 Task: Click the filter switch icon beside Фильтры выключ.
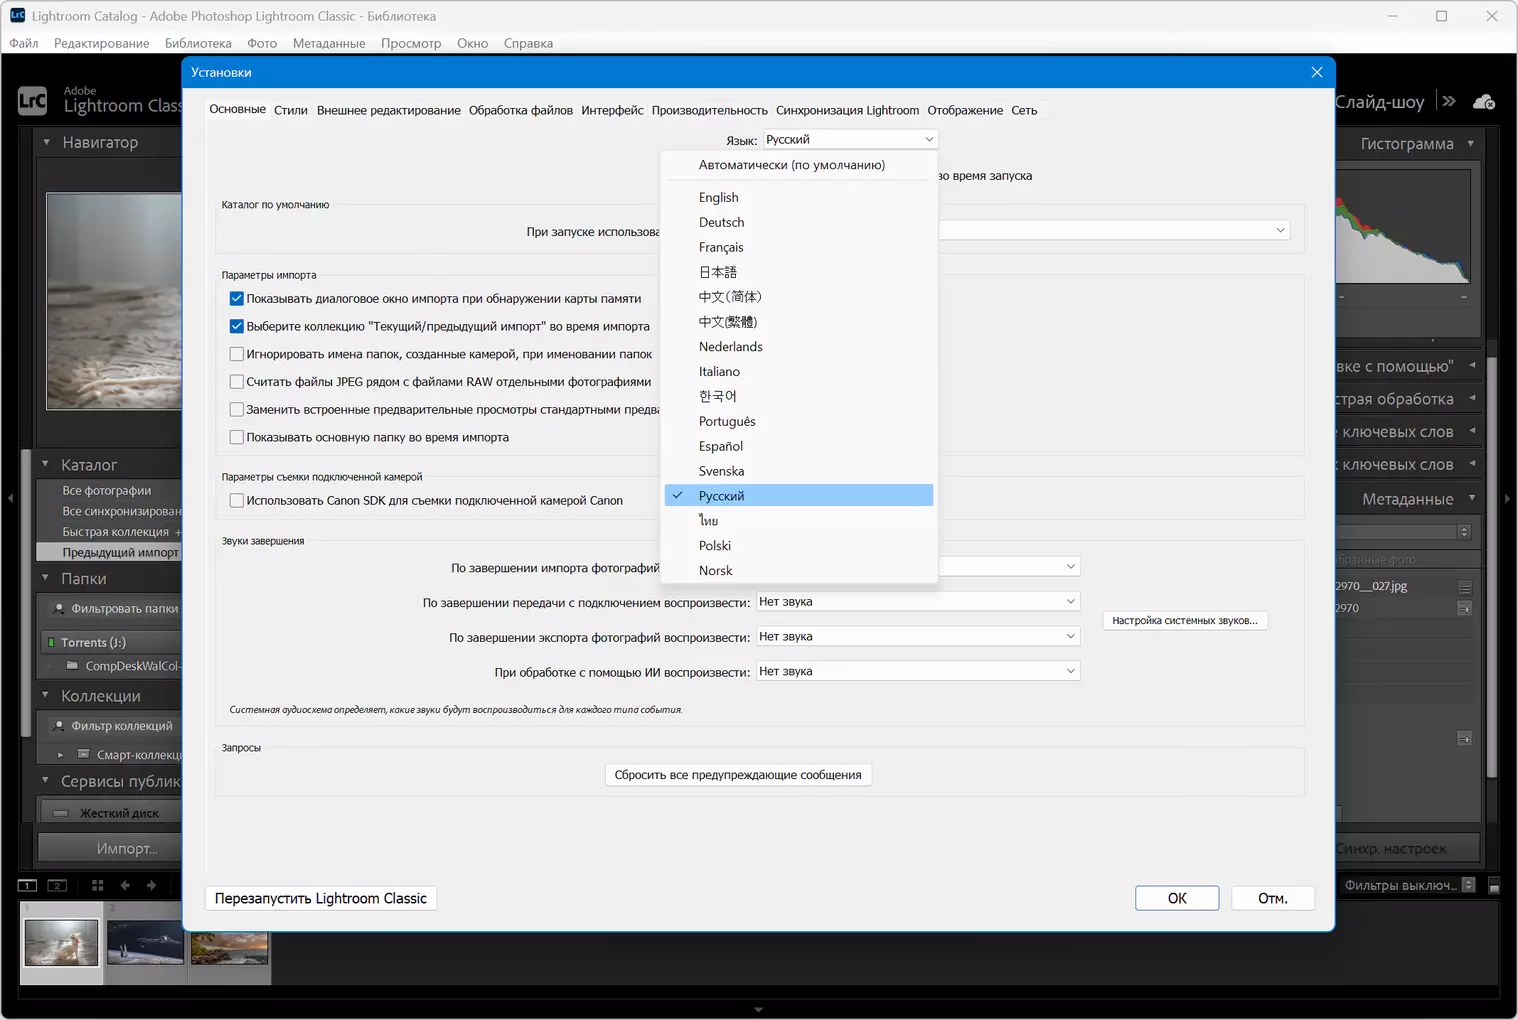pyautogui.click(x=1494, y=886)
